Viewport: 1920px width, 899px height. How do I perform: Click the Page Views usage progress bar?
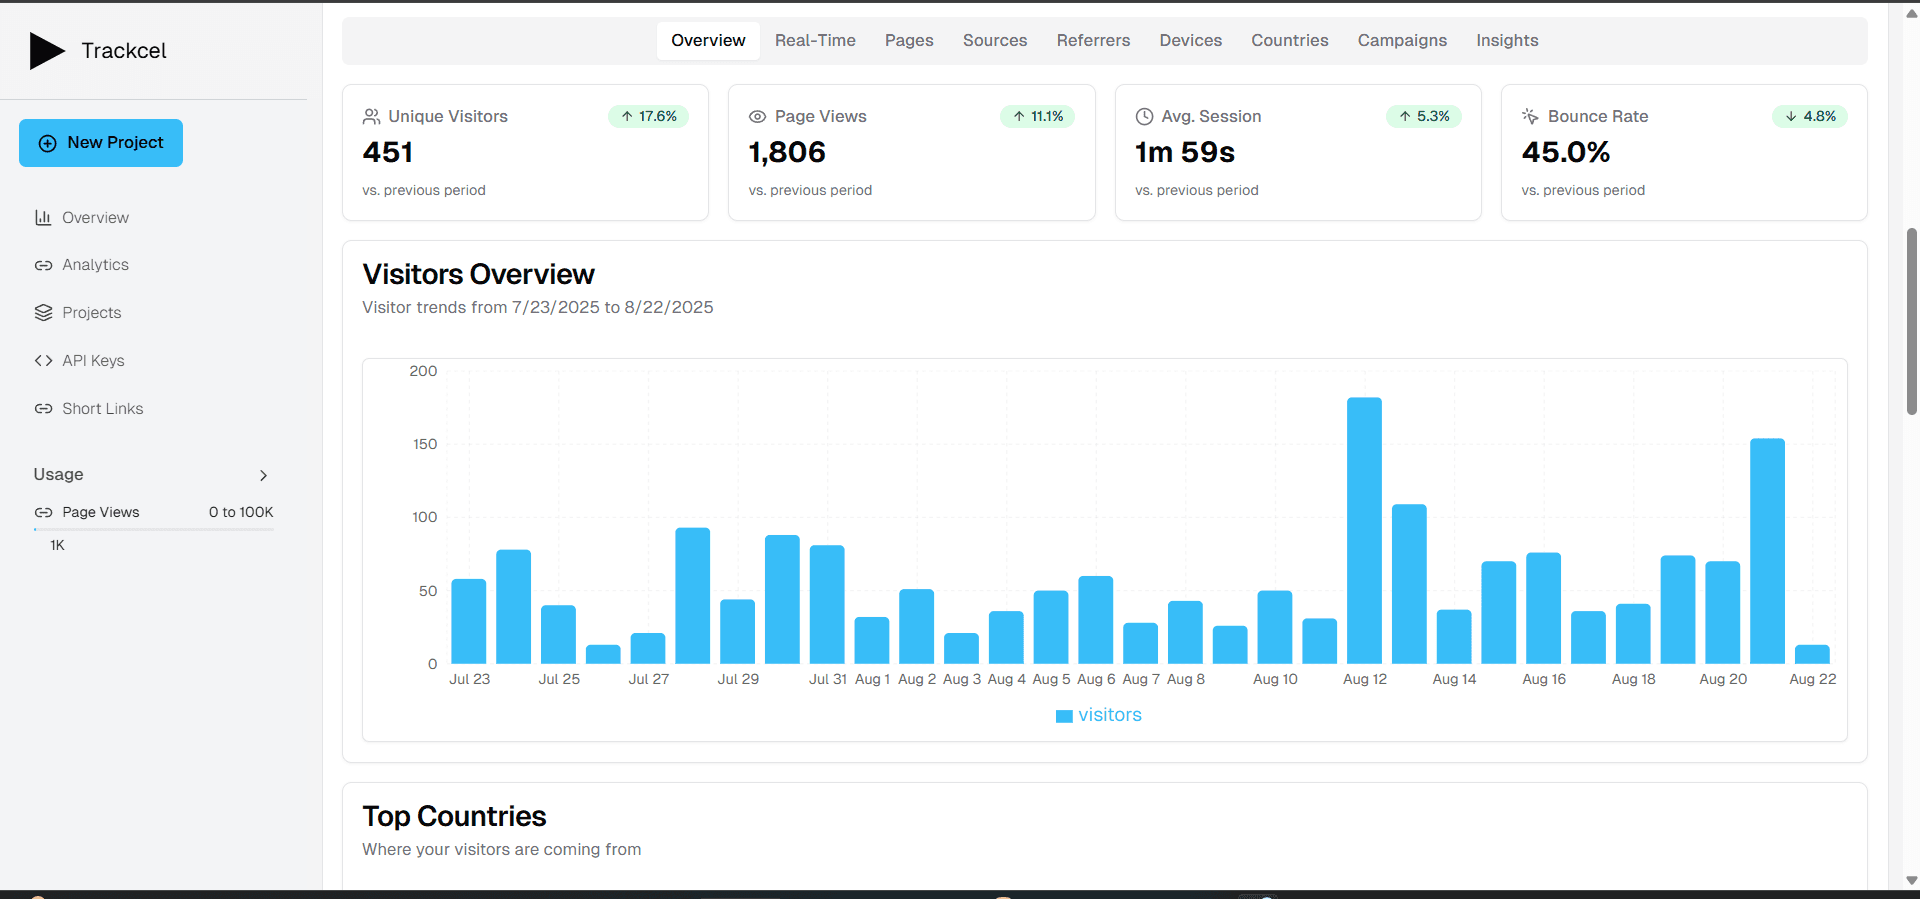(x=153, y=529)
